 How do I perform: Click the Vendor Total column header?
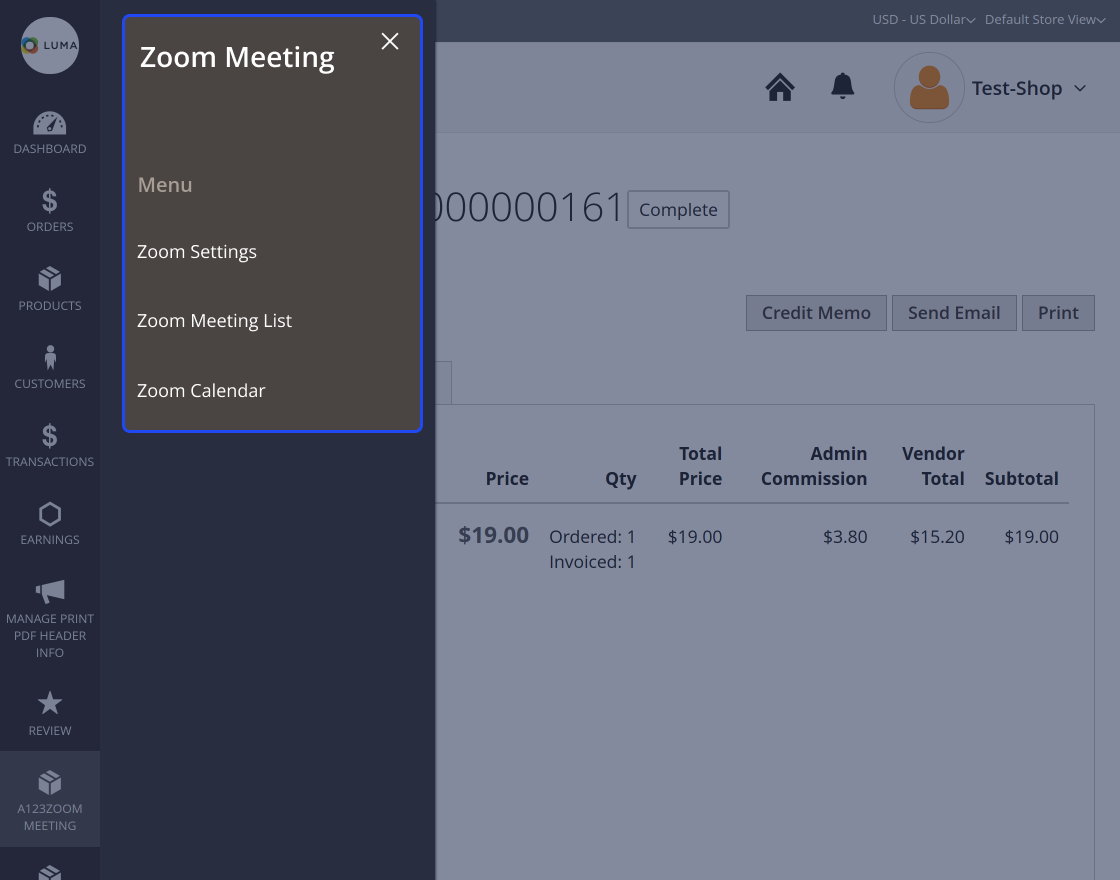(933, 466)
